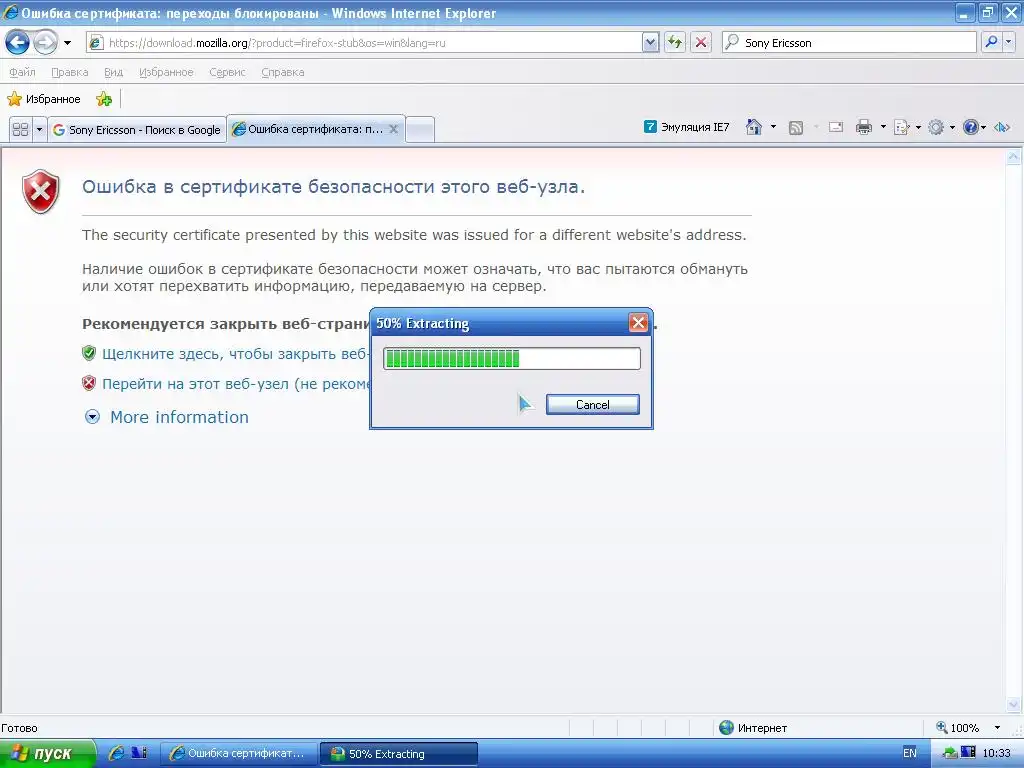
Task: Open the пуск Start button
Action: point(46,754)
